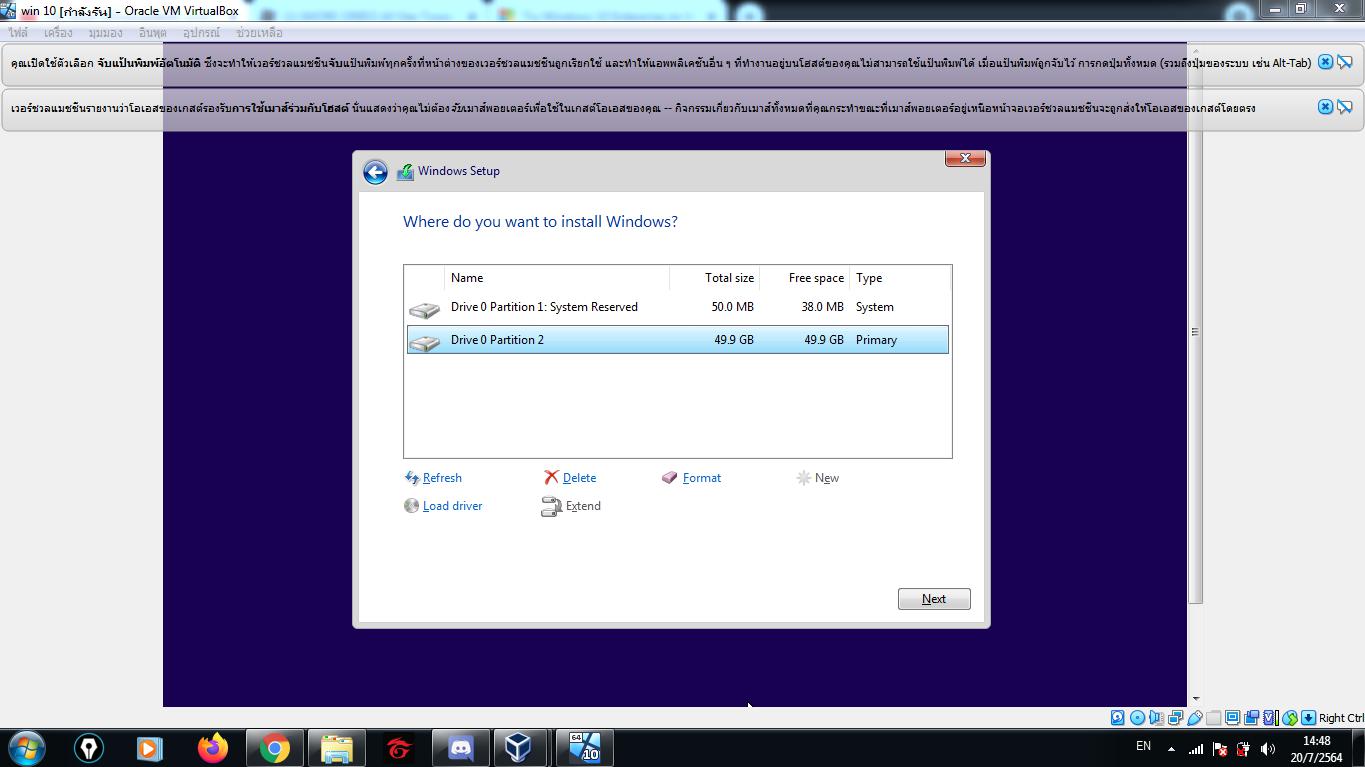The width and height of the screenshot is (1365, 767).
Task: Open the ช่วยเหลือ (Help) menu
Action: click(259, 33)
